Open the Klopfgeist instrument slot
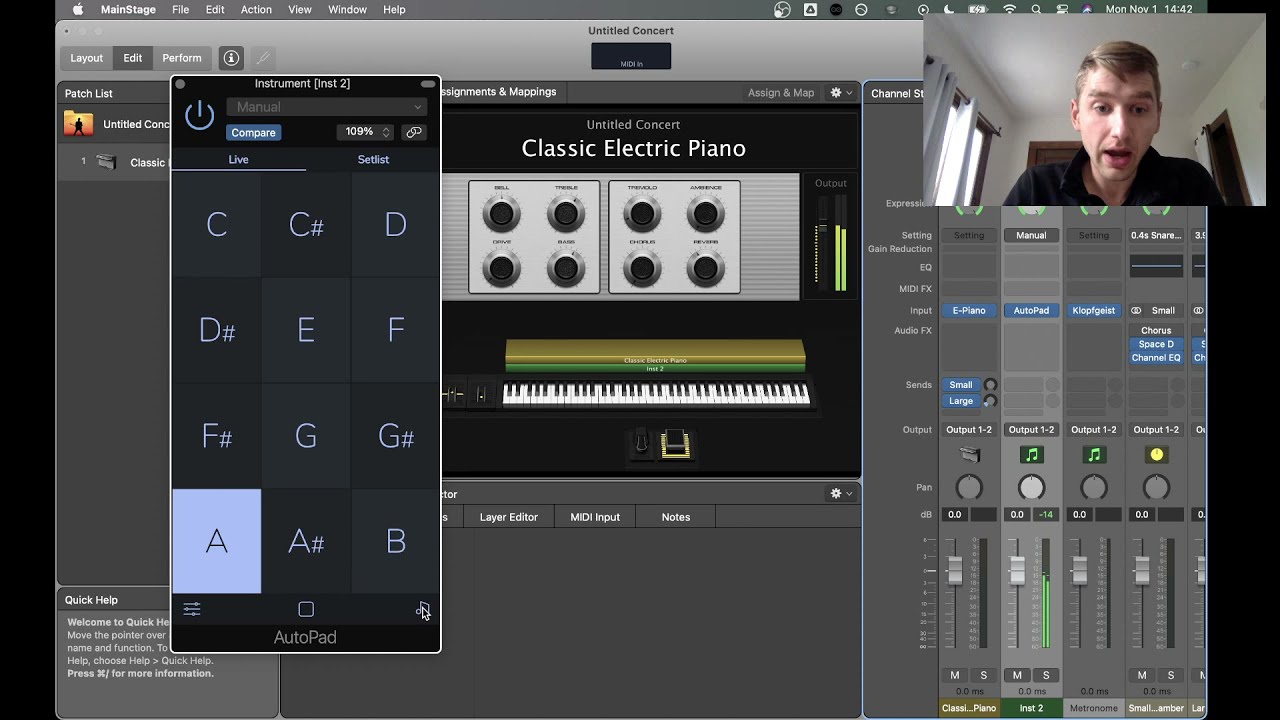Screen dimensions: 1280x720 pos(1094,310)
